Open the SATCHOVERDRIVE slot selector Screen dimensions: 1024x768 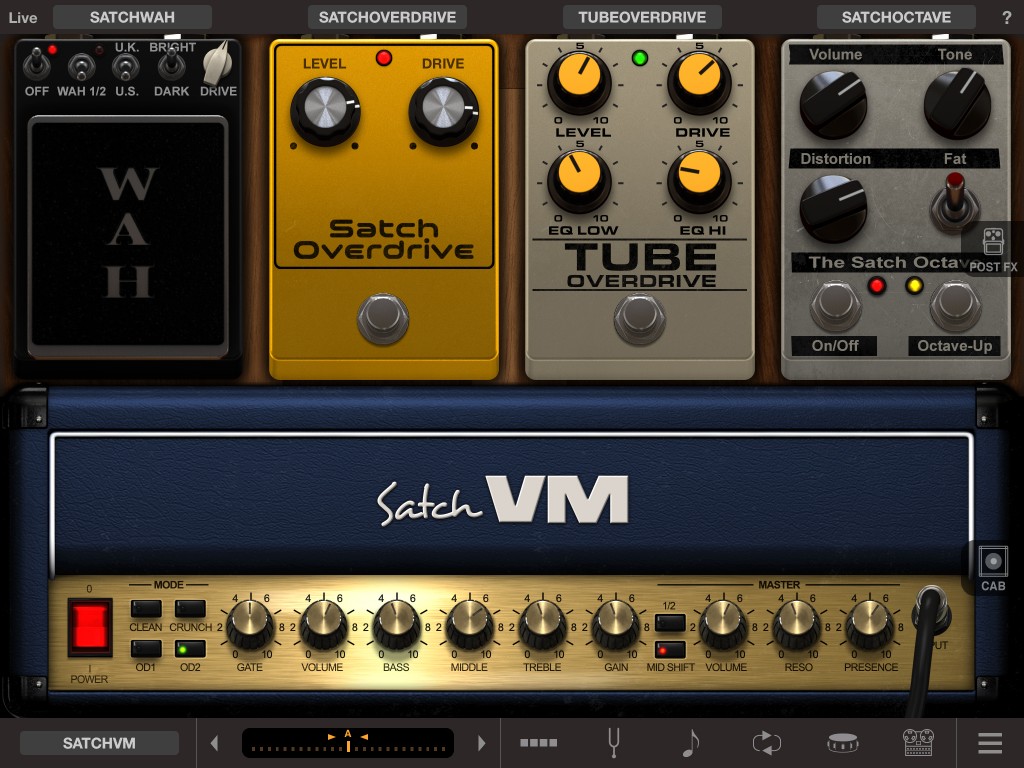point(387,18)
